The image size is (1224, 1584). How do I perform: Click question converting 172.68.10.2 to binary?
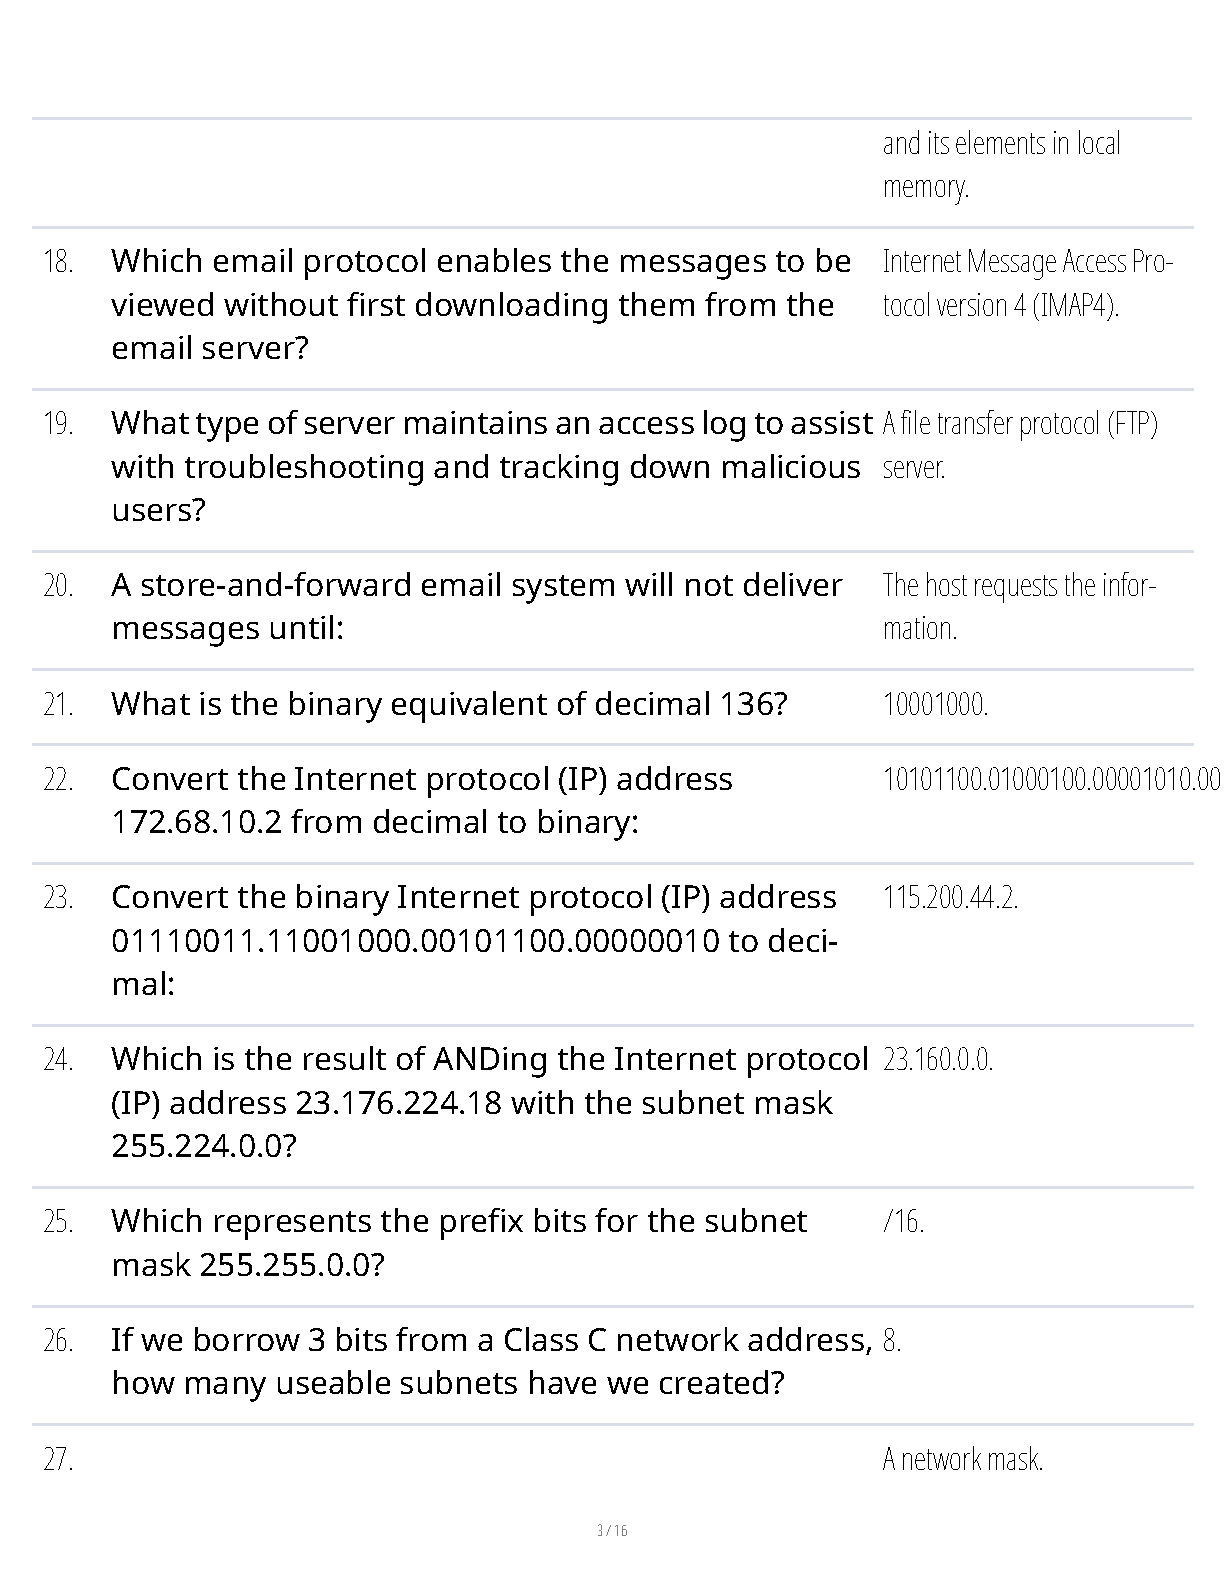tap(421, 800)
